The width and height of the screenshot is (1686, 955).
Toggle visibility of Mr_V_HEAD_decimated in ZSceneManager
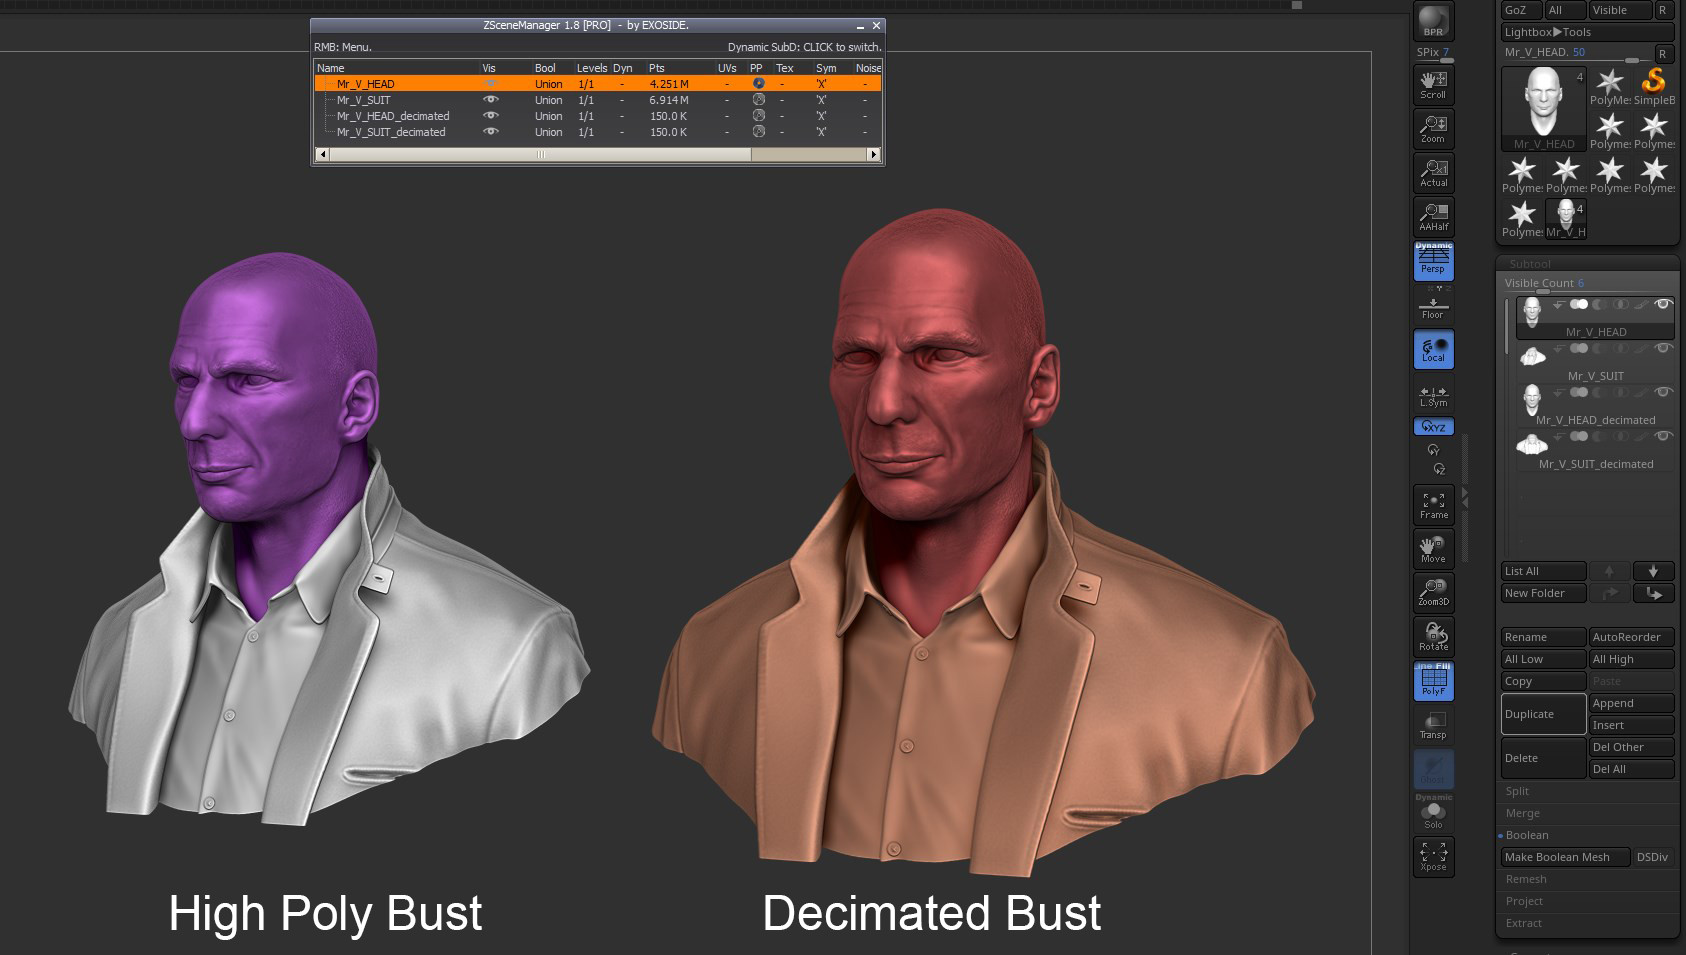(490, 116)
